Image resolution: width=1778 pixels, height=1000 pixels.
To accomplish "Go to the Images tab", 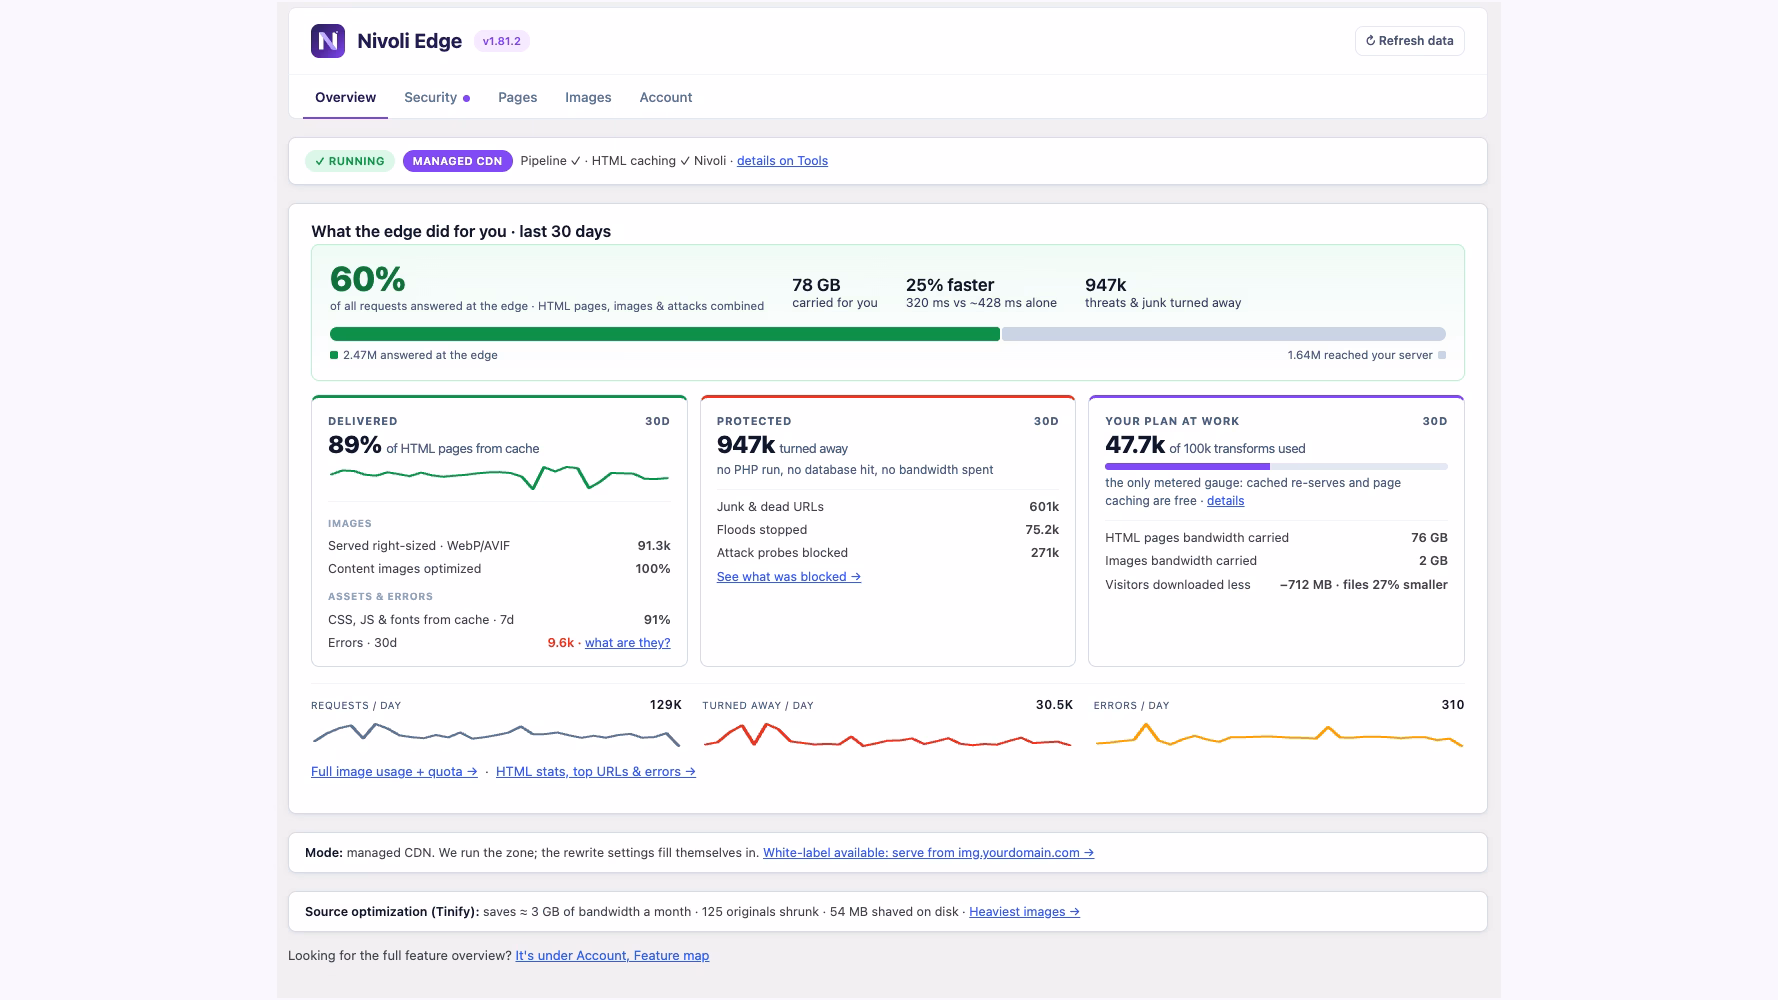I will tap(588, 97).
